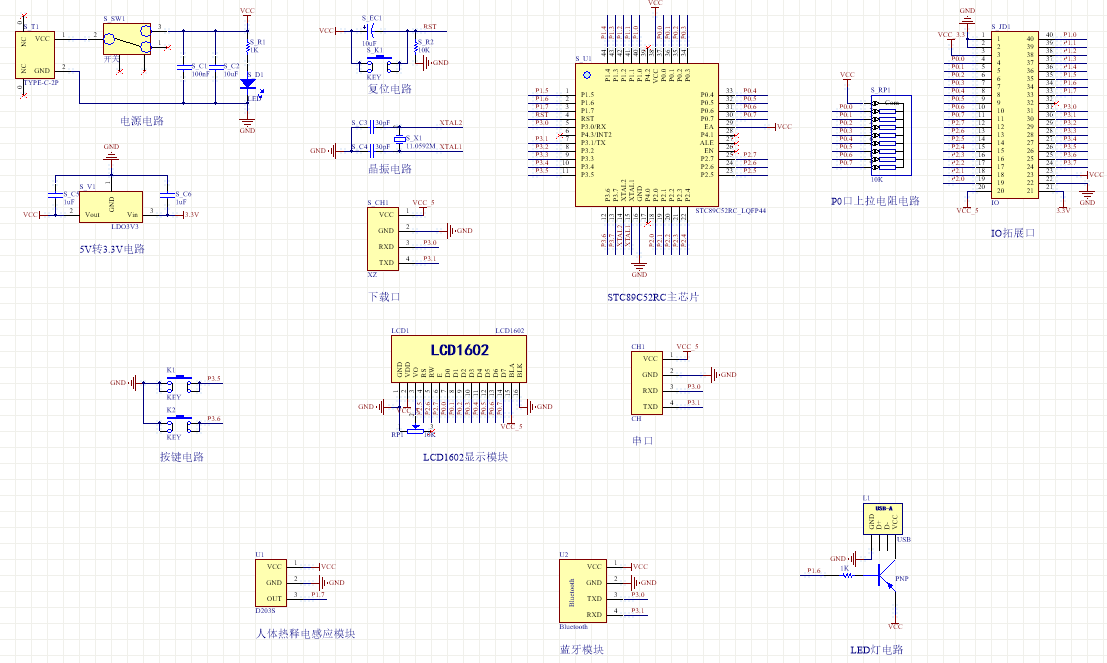Click the 'P3.6' net label beside K2
1107x663 pixels.
coord(214,419)
